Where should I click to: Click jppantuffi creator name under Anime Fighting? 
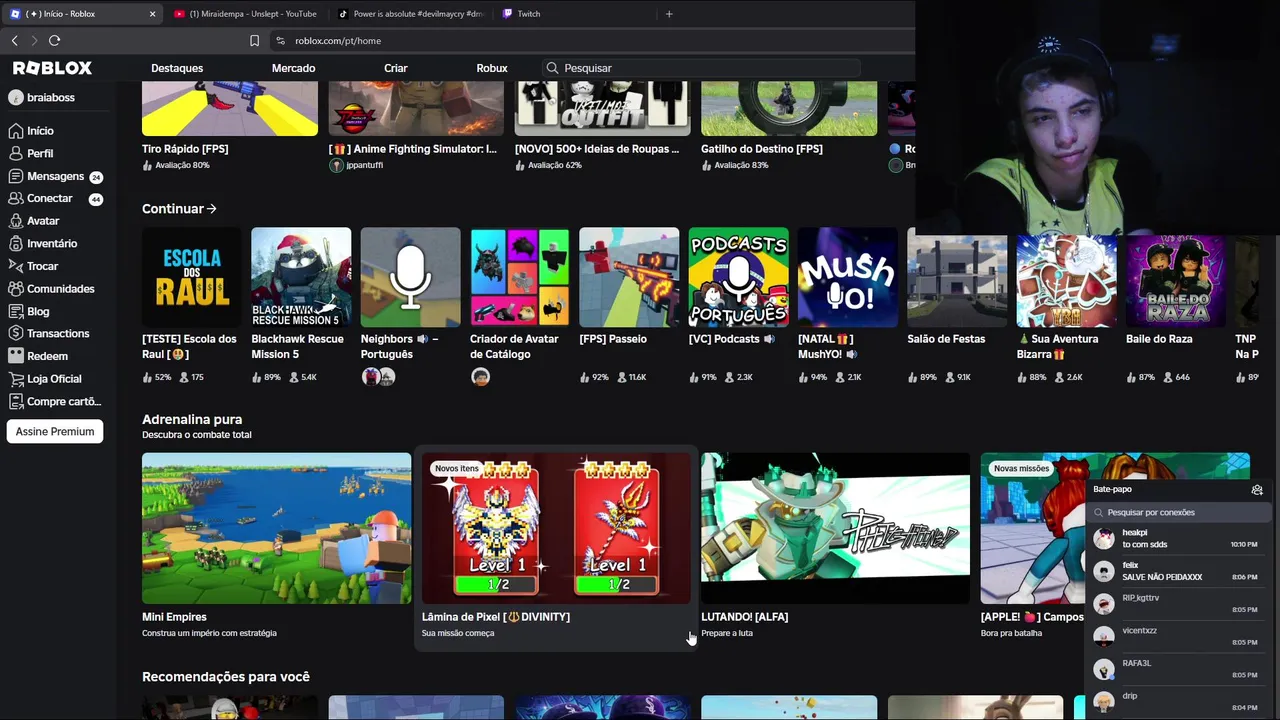coord(364,165)
